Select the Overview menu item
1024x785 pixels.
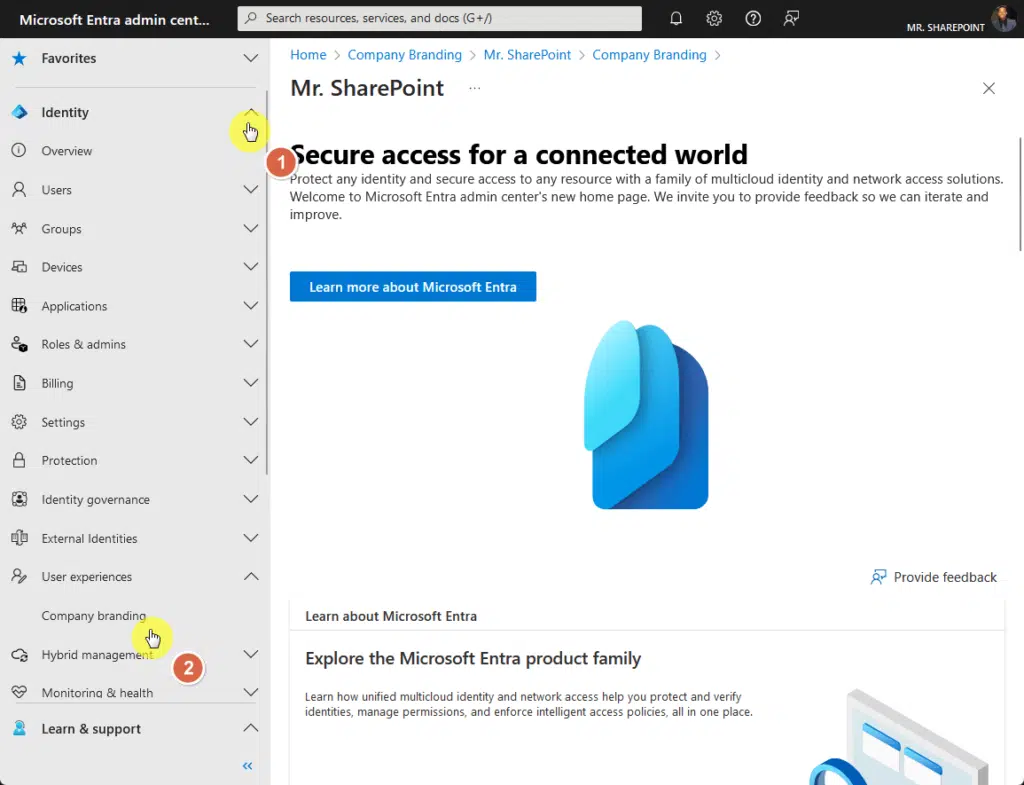(x=67, y=151)
